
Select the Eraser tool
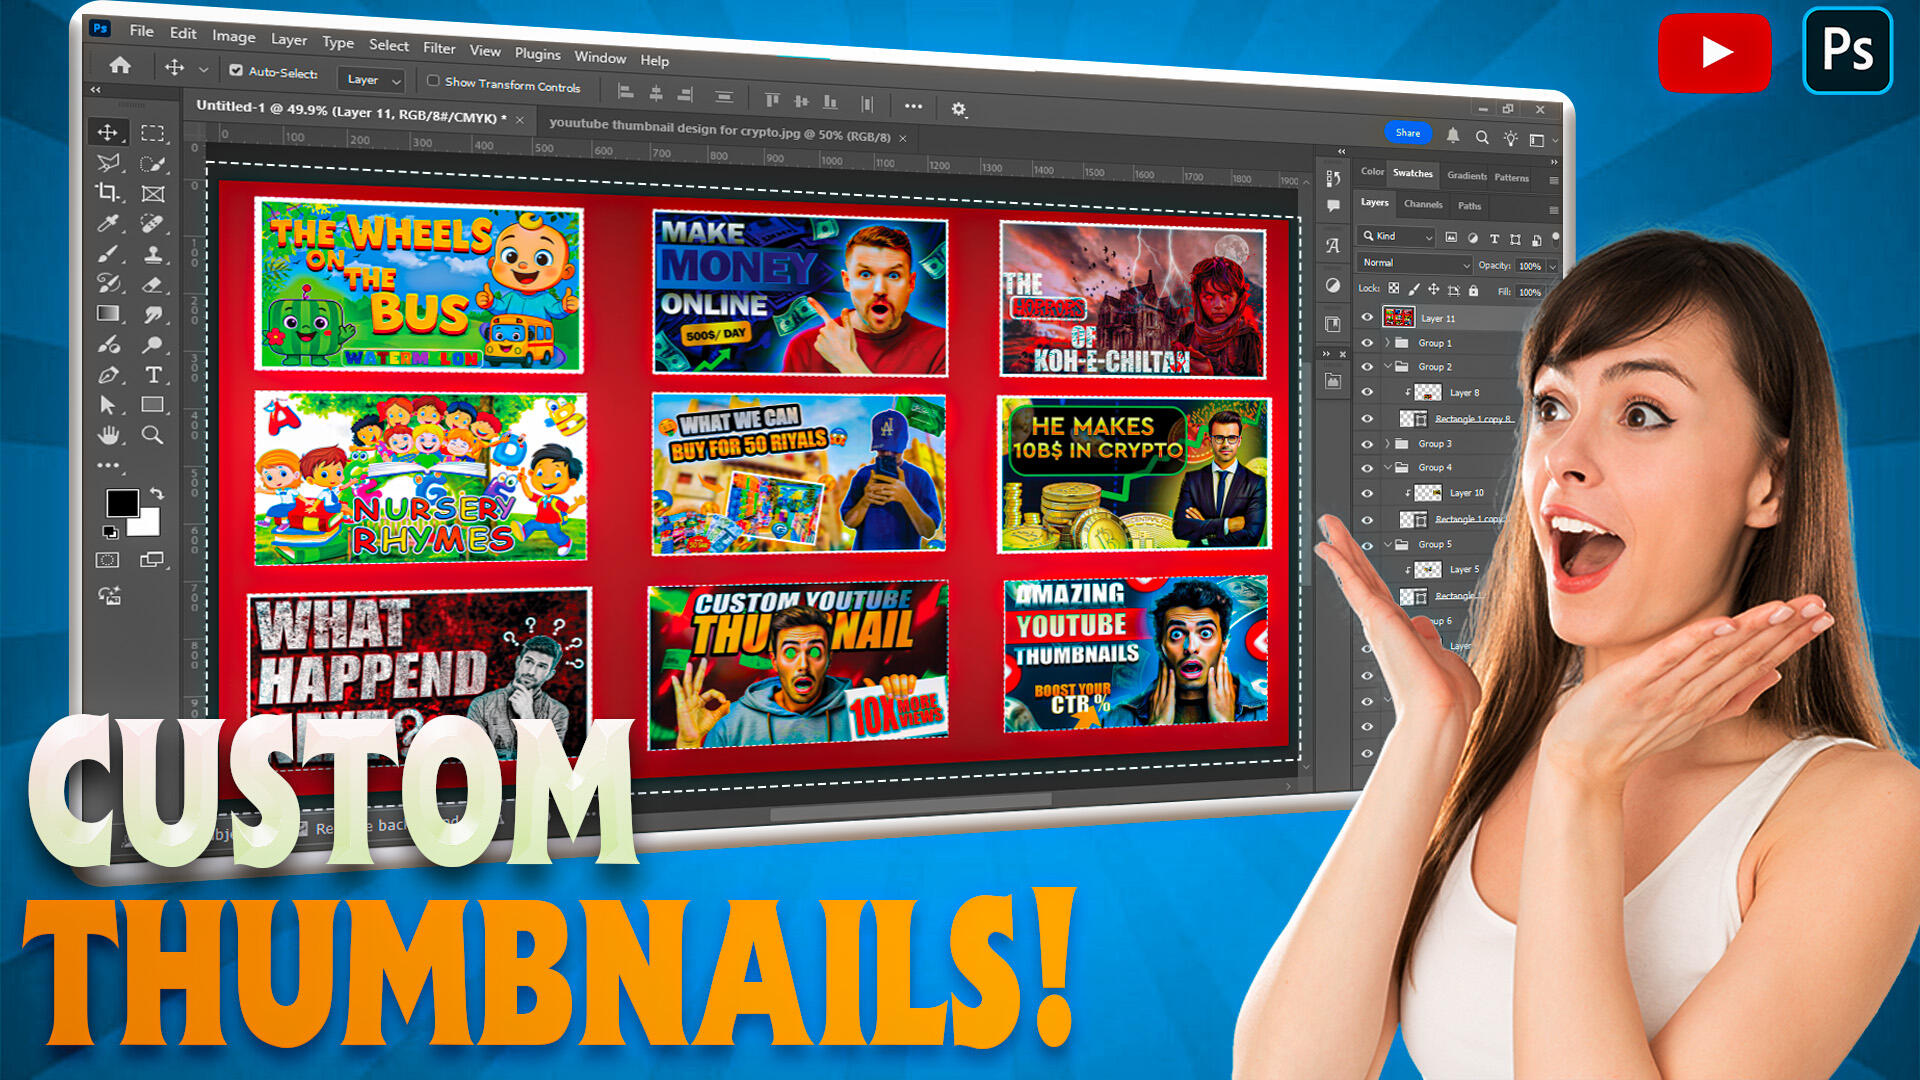[152, 284]
